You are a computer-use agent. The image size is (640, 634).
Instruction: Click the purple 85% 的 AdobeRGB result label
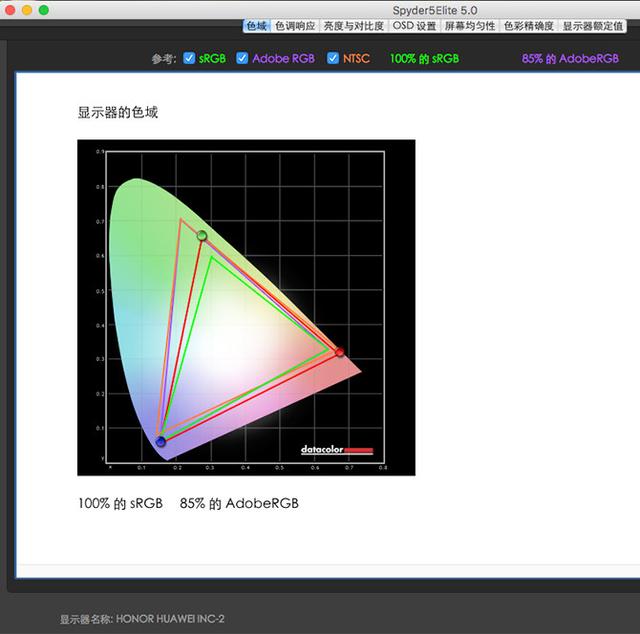570,59
